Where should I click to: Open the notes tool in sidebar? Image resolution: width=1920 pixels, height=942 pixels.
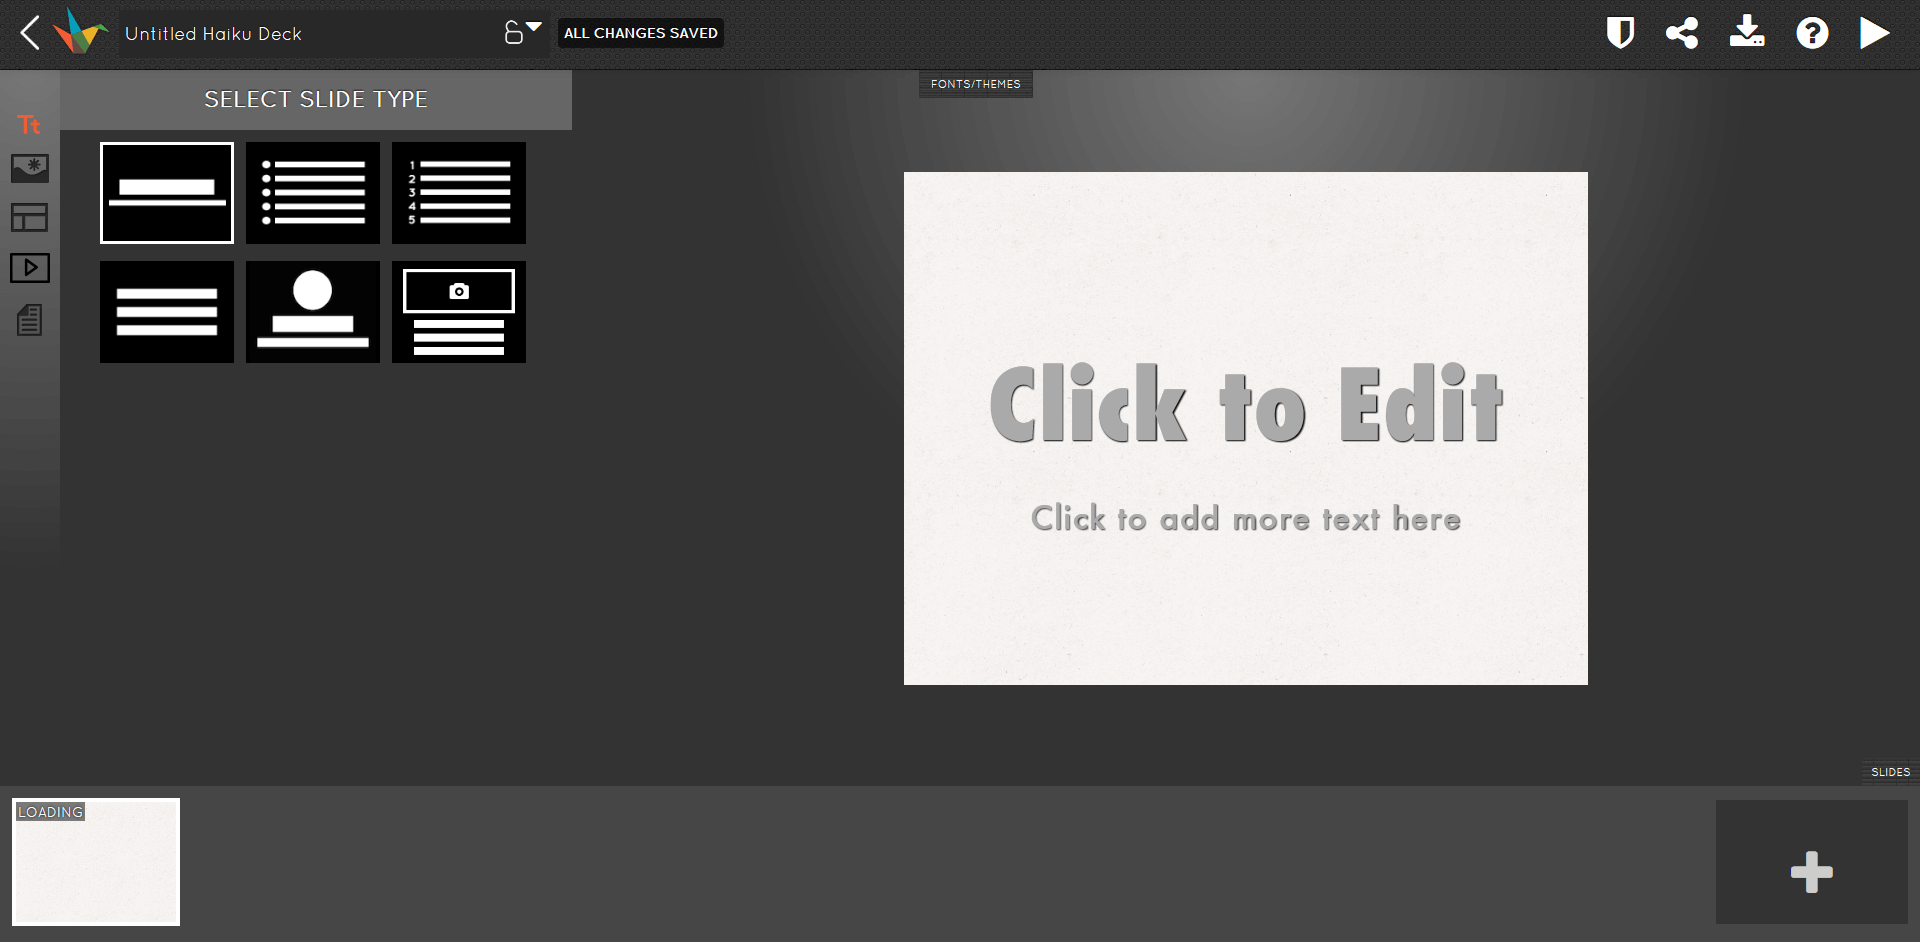point(29,320)
